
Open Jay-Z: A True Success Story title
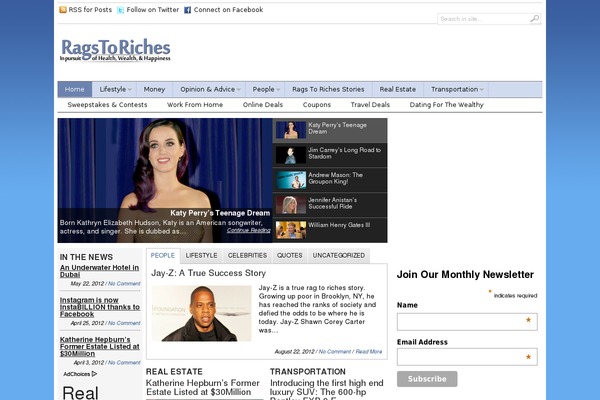[209, 273]
